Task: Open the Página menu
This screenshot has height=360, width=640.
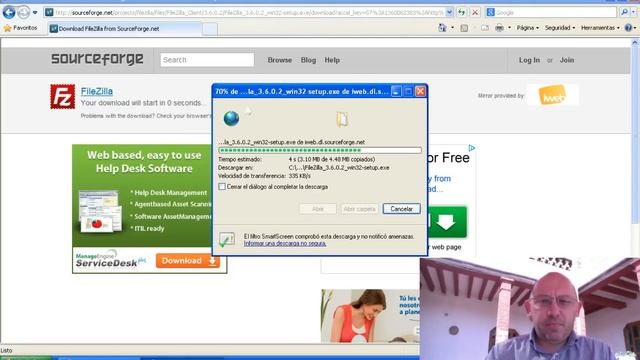Action: click(527, 28)
